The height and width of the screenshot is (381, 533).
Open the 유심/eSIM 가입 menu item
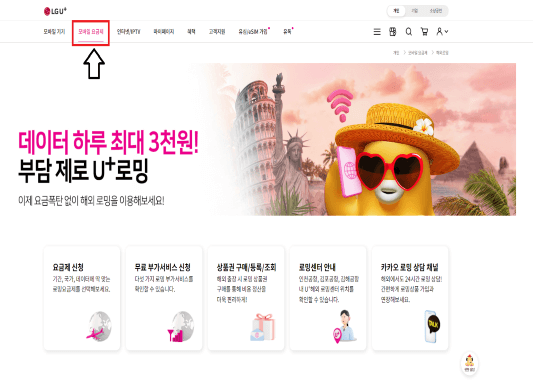tap(253, 32)
